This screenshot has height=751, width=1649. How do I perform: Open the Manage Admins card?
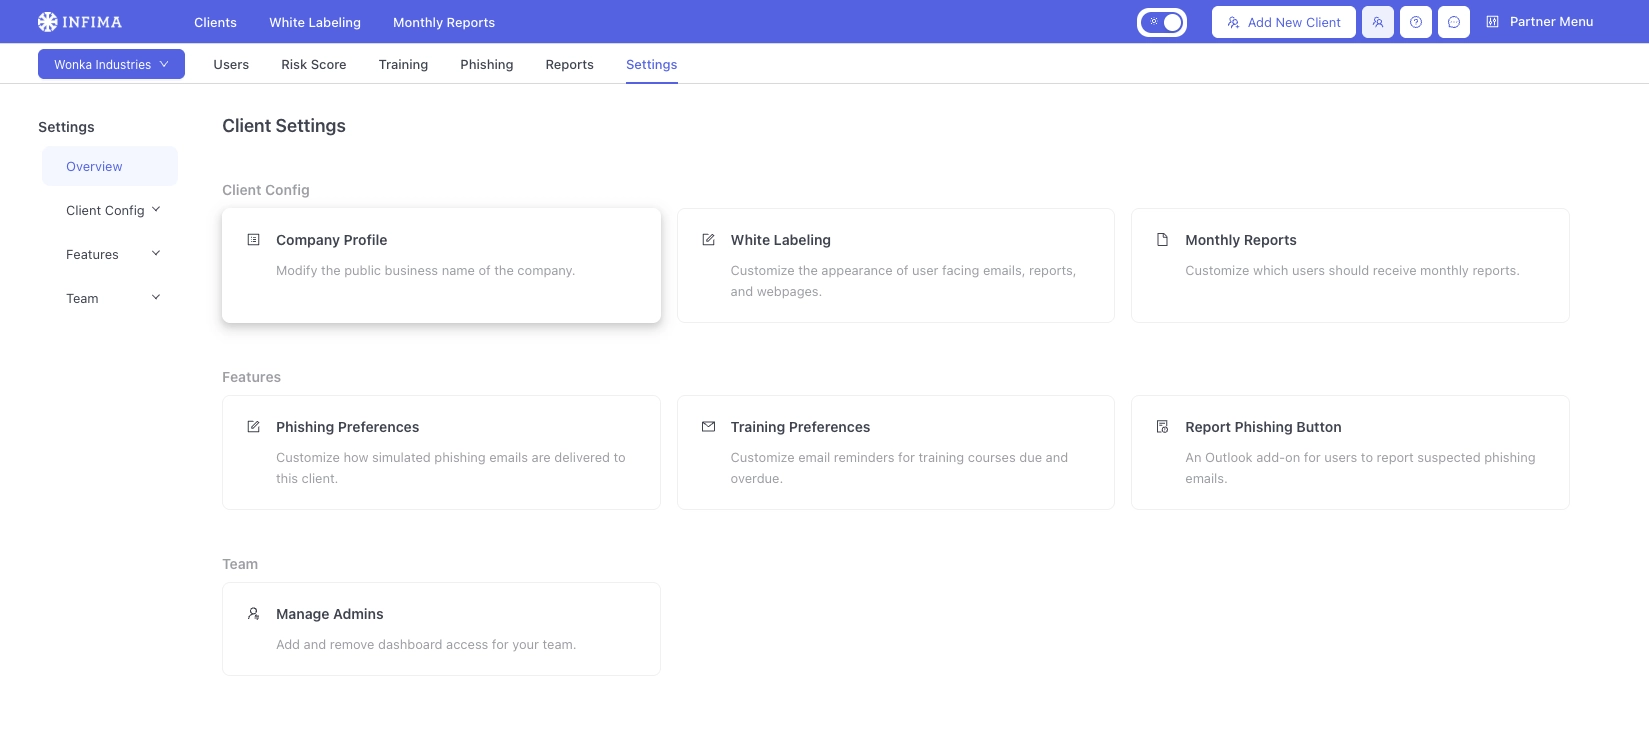tap(441, 628)
